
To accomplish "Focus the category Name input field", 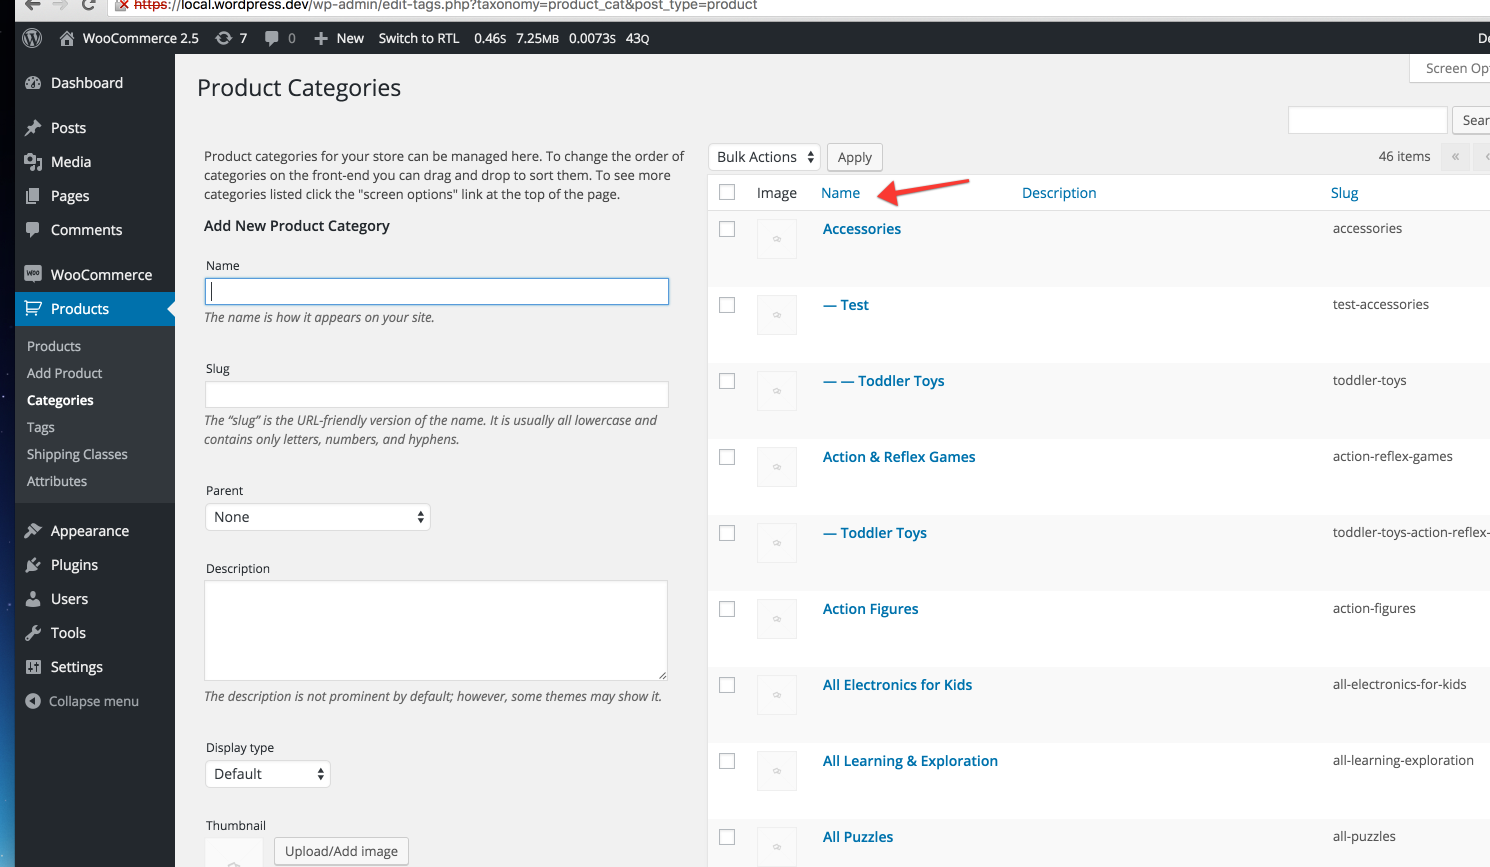I will [437, 291].
